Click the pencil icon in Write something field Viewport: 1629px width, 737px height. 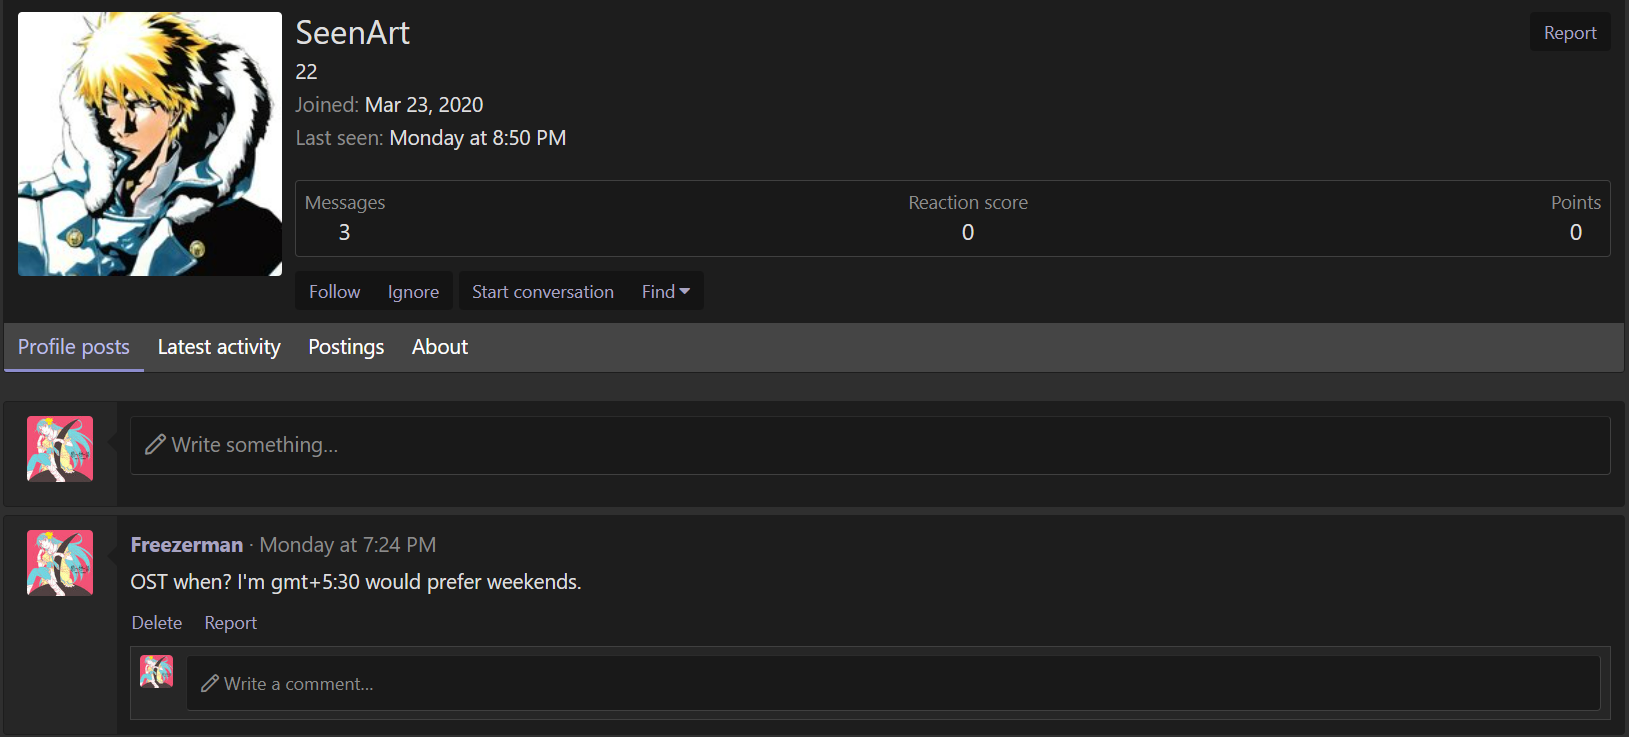coord(155,445)
